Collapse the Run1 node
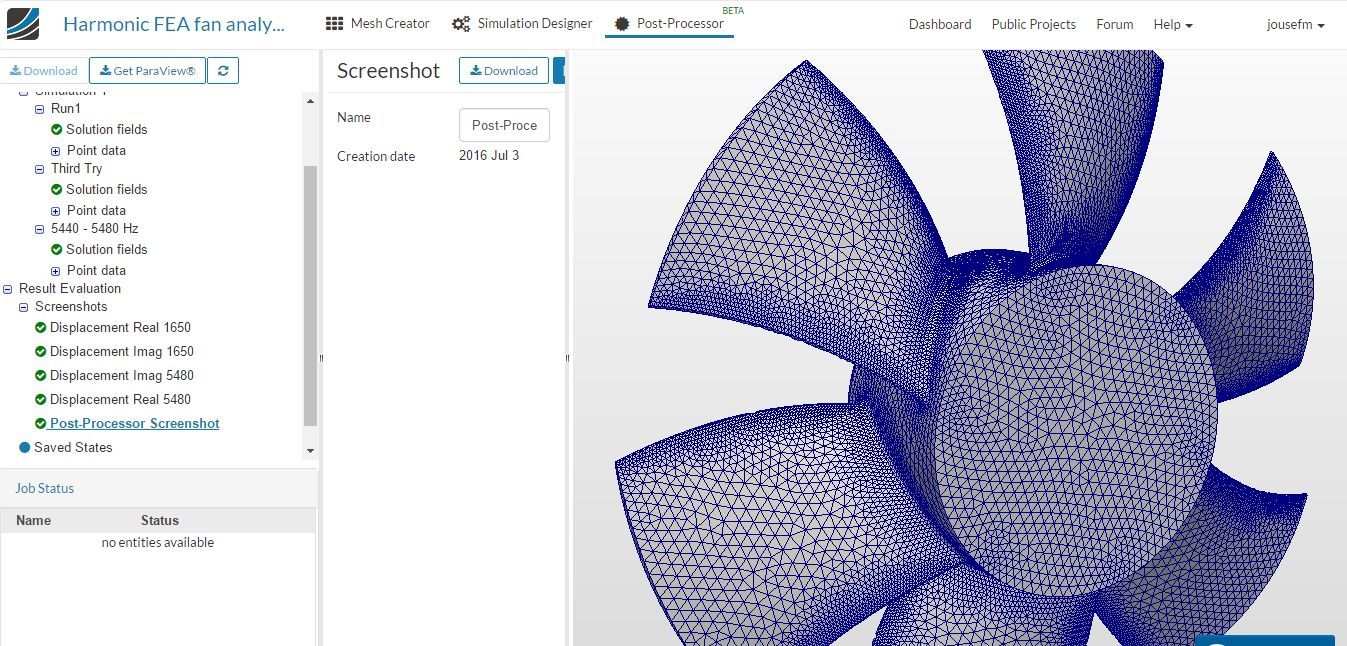 pyautogui.click(x=40, y=109)
